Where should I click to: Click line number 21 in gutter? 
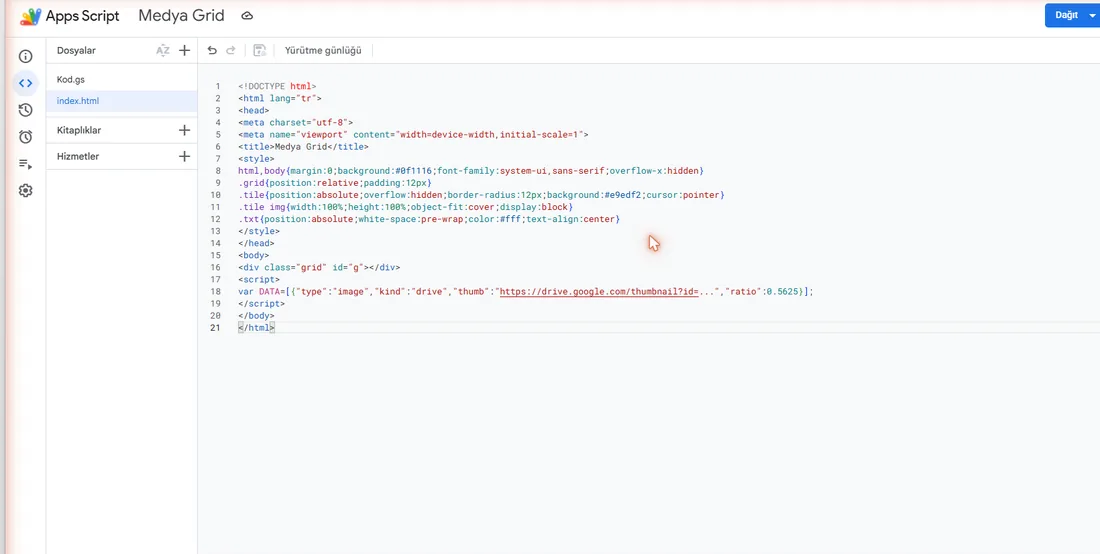pyautogui.click(x=215, y=328)
